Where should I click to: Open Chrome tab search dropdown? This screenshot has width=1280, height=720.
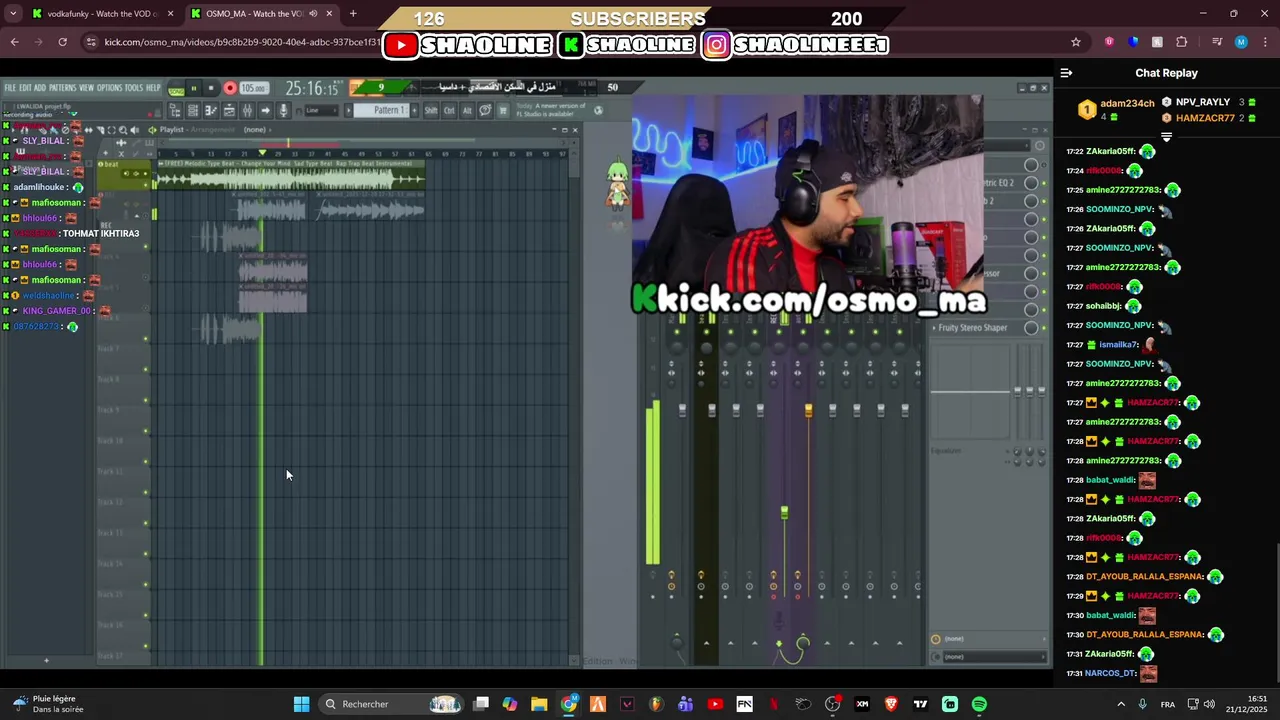coord(13,14)
